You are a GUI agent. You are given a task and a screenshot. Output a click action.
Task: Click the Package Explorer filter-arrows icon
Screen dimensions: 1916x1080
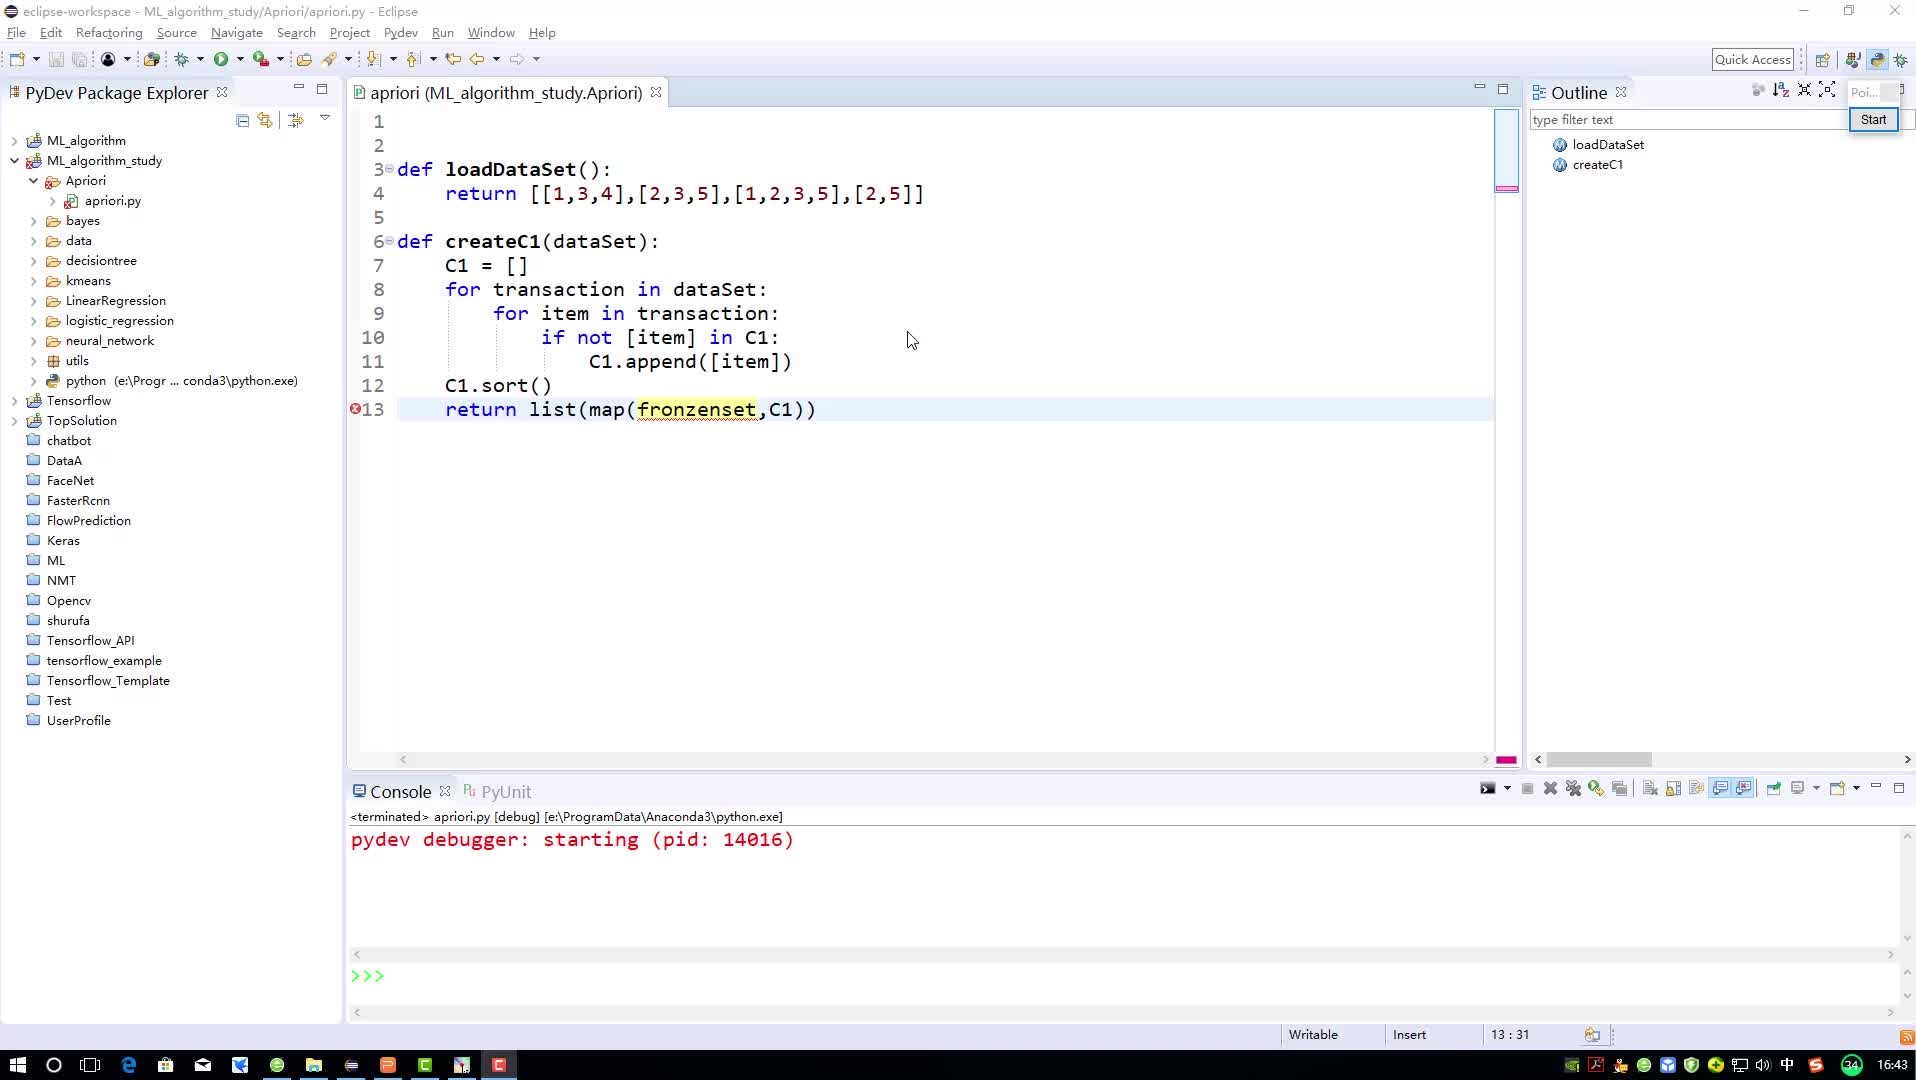(296, 120)
